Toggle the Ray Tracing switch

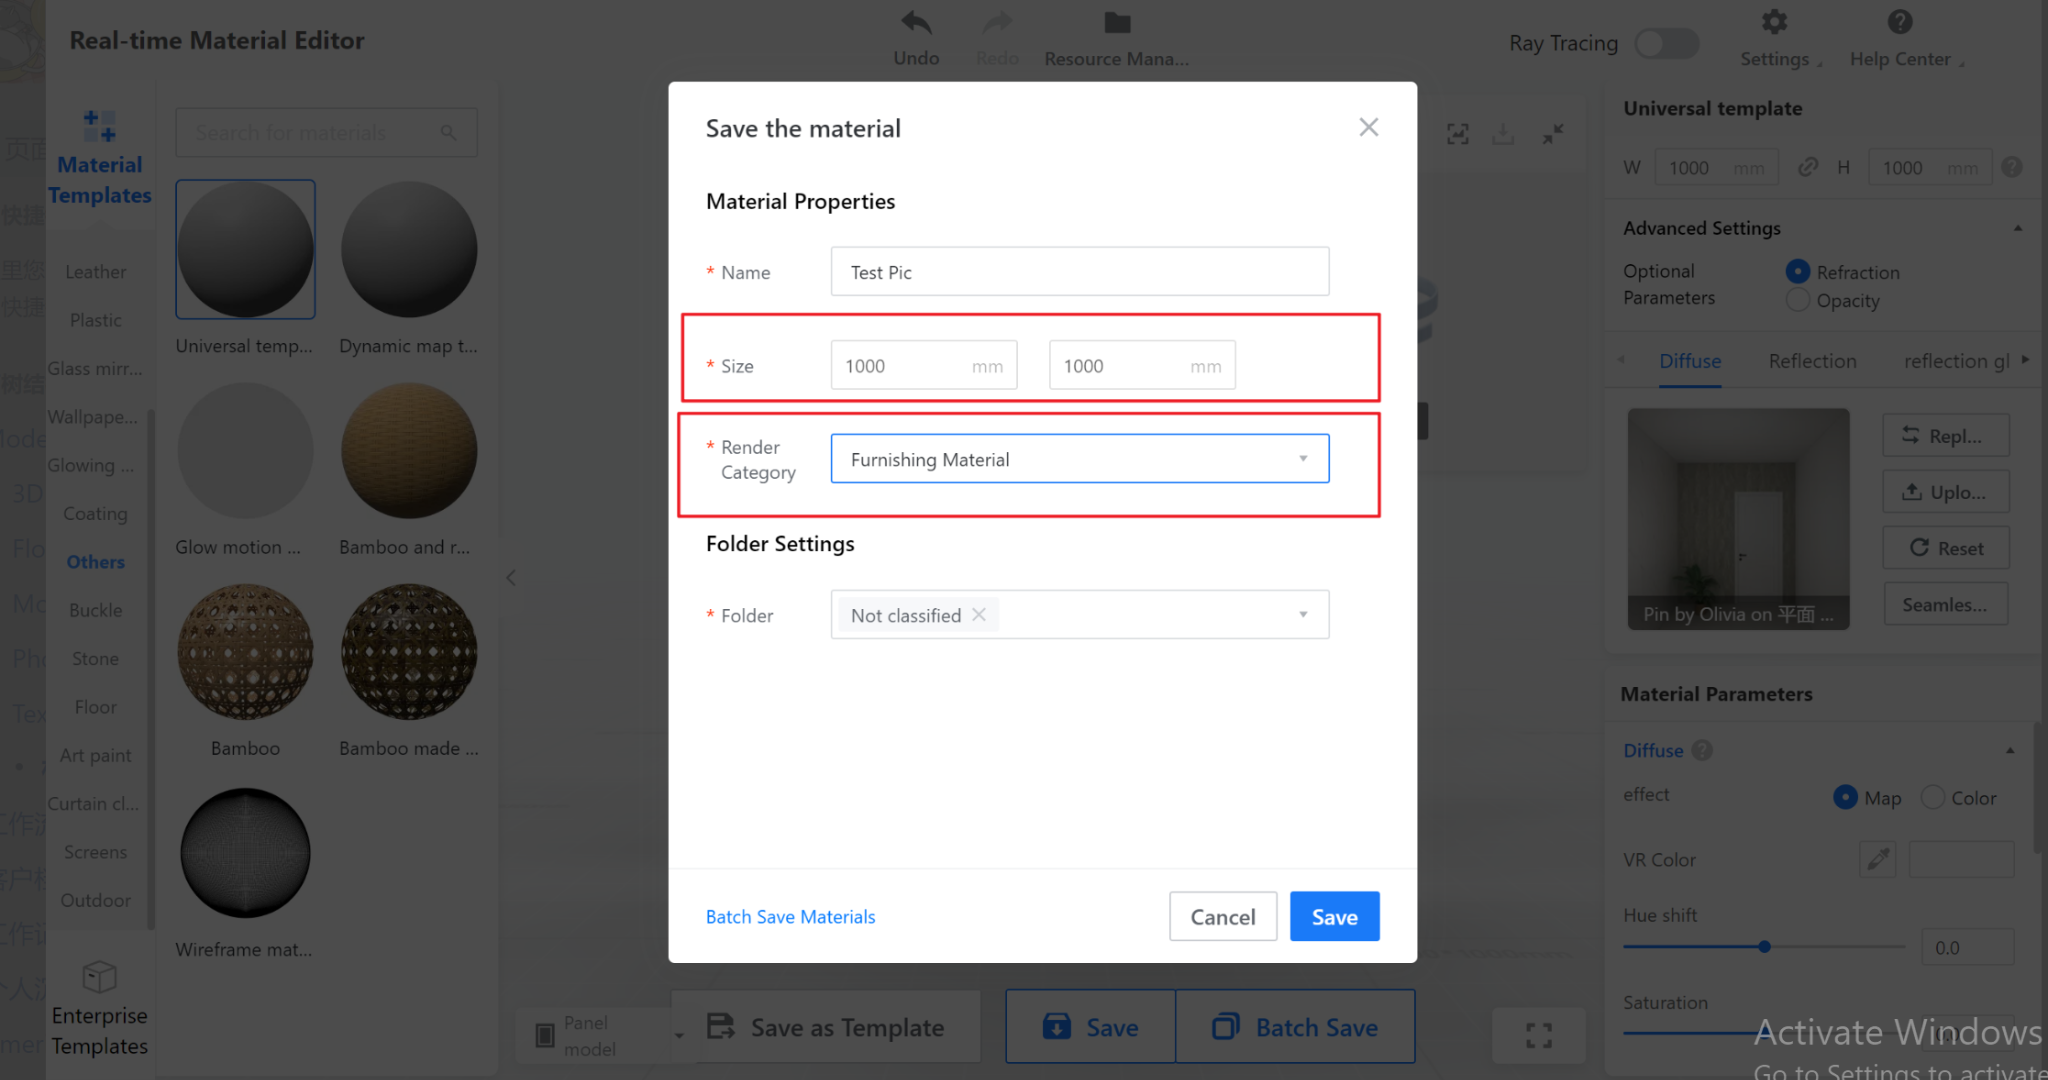[1666, 43]
